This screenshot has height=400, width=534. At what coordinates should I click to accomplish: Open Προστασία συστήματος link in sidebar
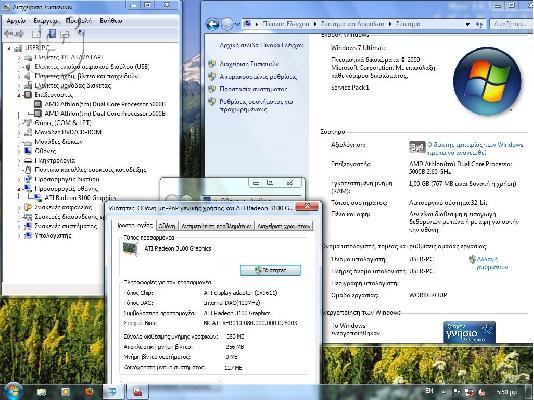(253, 89)
